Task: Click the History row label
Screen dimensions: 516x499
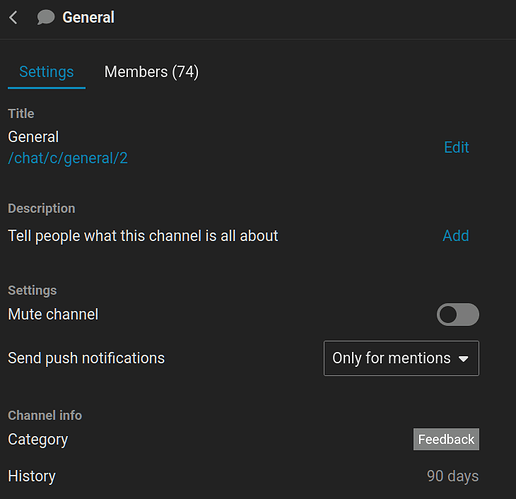Action: [32, 476]
